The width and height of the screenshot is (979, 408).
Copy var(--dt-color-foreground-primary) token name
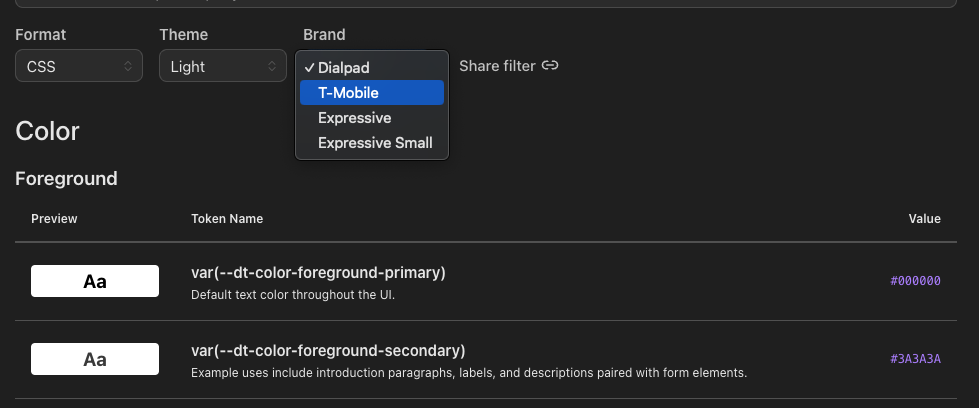point(318,273)
